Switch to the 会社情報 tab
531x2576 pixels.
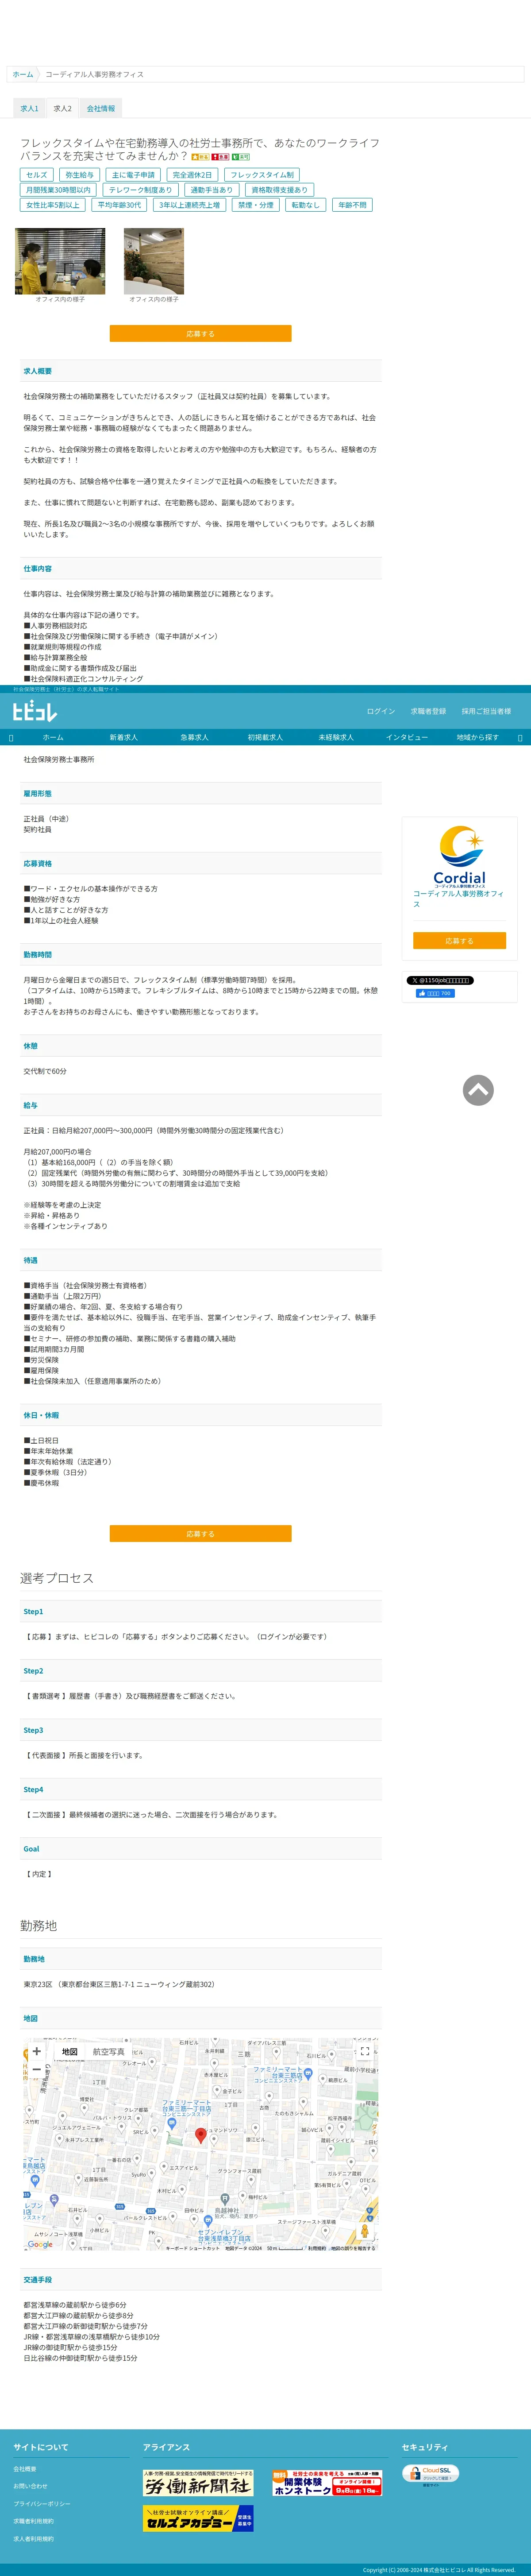click(x=101, y=108)
